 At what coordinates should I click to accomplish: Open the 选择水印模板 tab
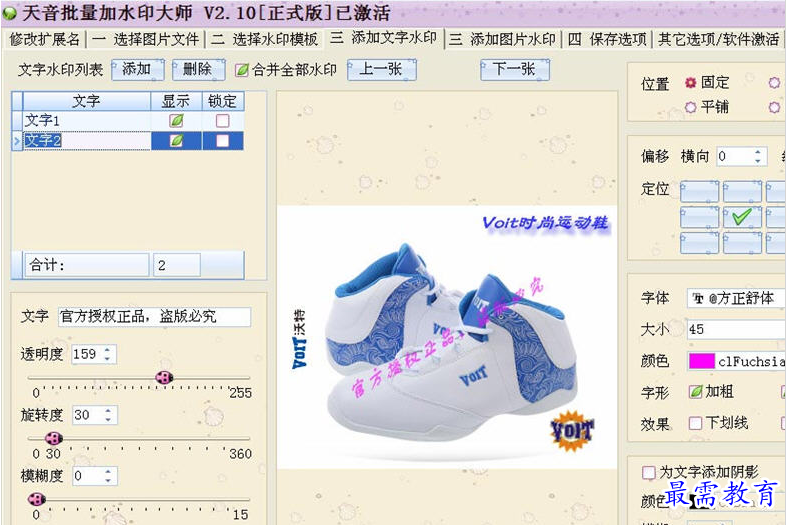[265, 39]
